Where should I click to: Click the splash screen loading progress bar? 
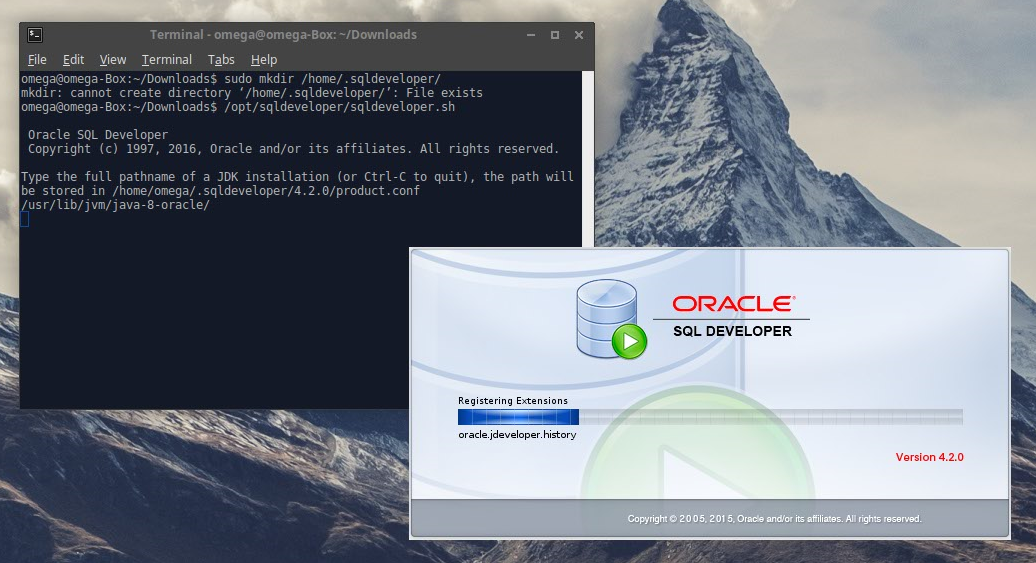pyautogui.click(x=710, y=417)
